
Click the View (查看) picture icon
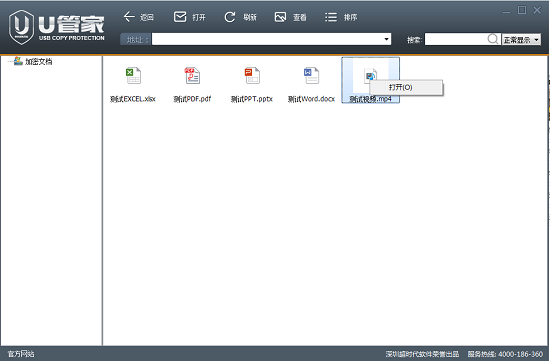tap(280, 17)
